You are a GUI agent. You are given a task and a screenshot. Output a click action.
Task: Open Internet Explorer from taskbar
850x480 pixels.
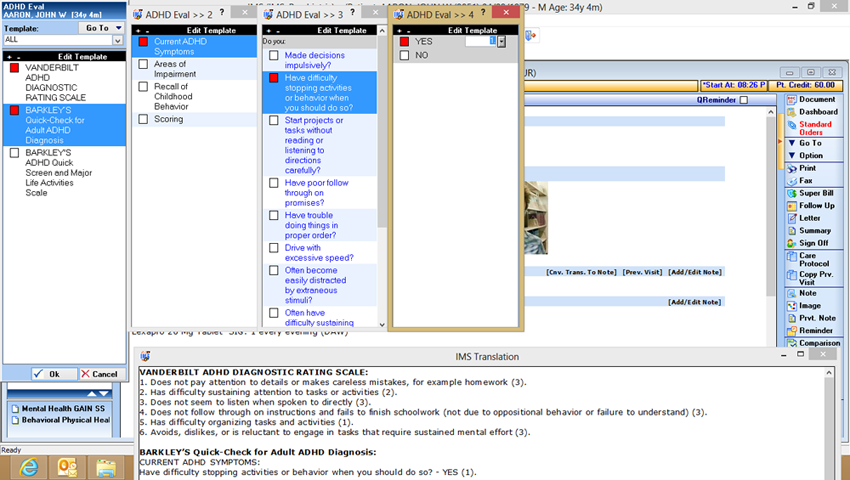[29, 468]
